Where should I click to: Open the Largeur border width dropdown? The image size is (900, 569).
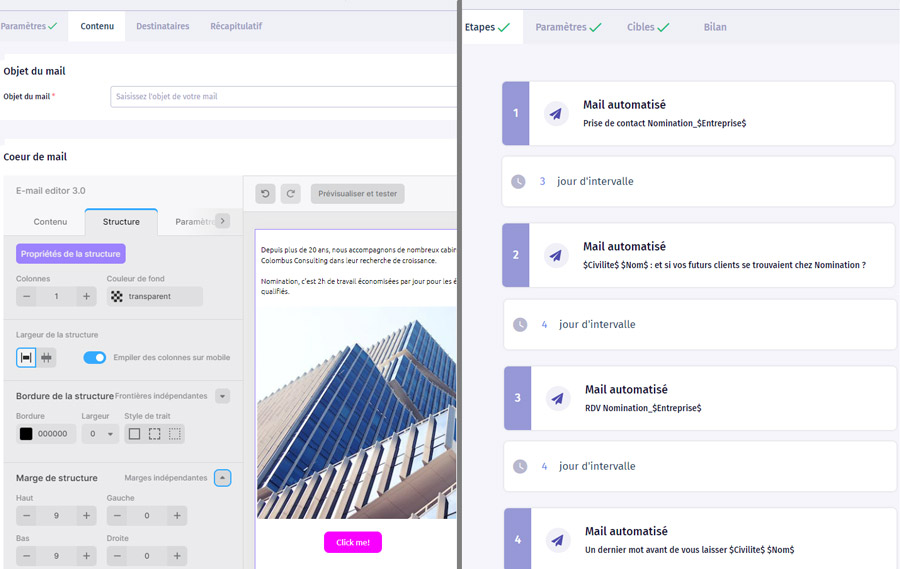click(x=100, y=434)
